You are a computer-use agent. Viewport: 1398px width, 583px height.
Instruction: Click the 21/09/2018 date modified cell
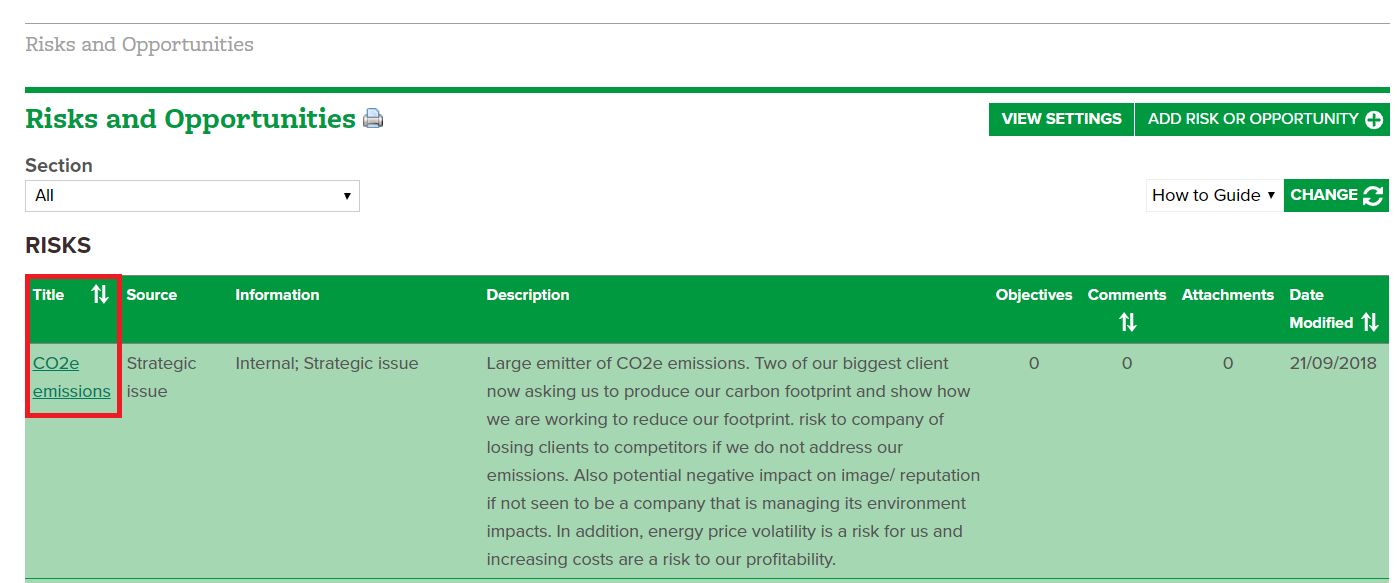(1333, 363)
